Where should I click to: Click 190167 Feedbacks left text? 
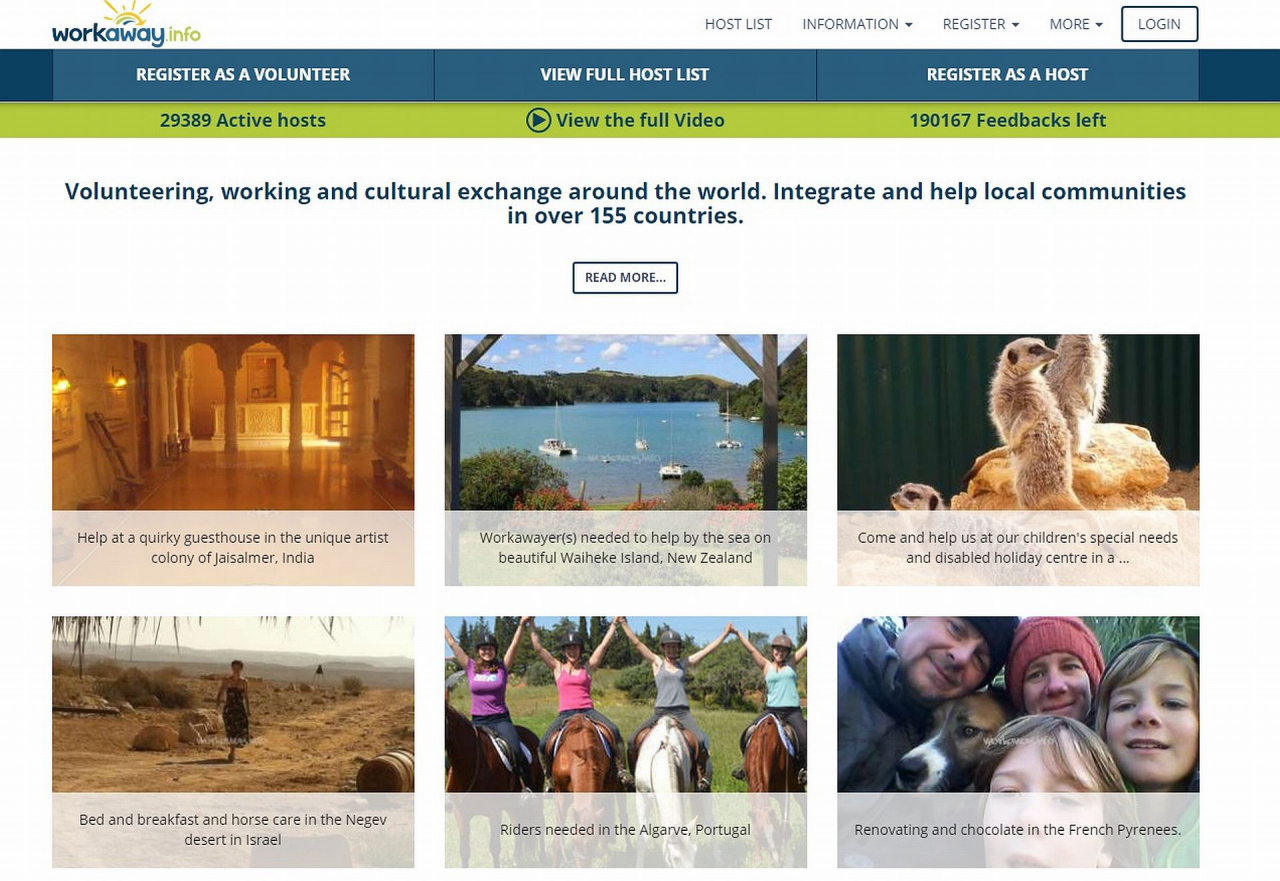click(1007, 120)
